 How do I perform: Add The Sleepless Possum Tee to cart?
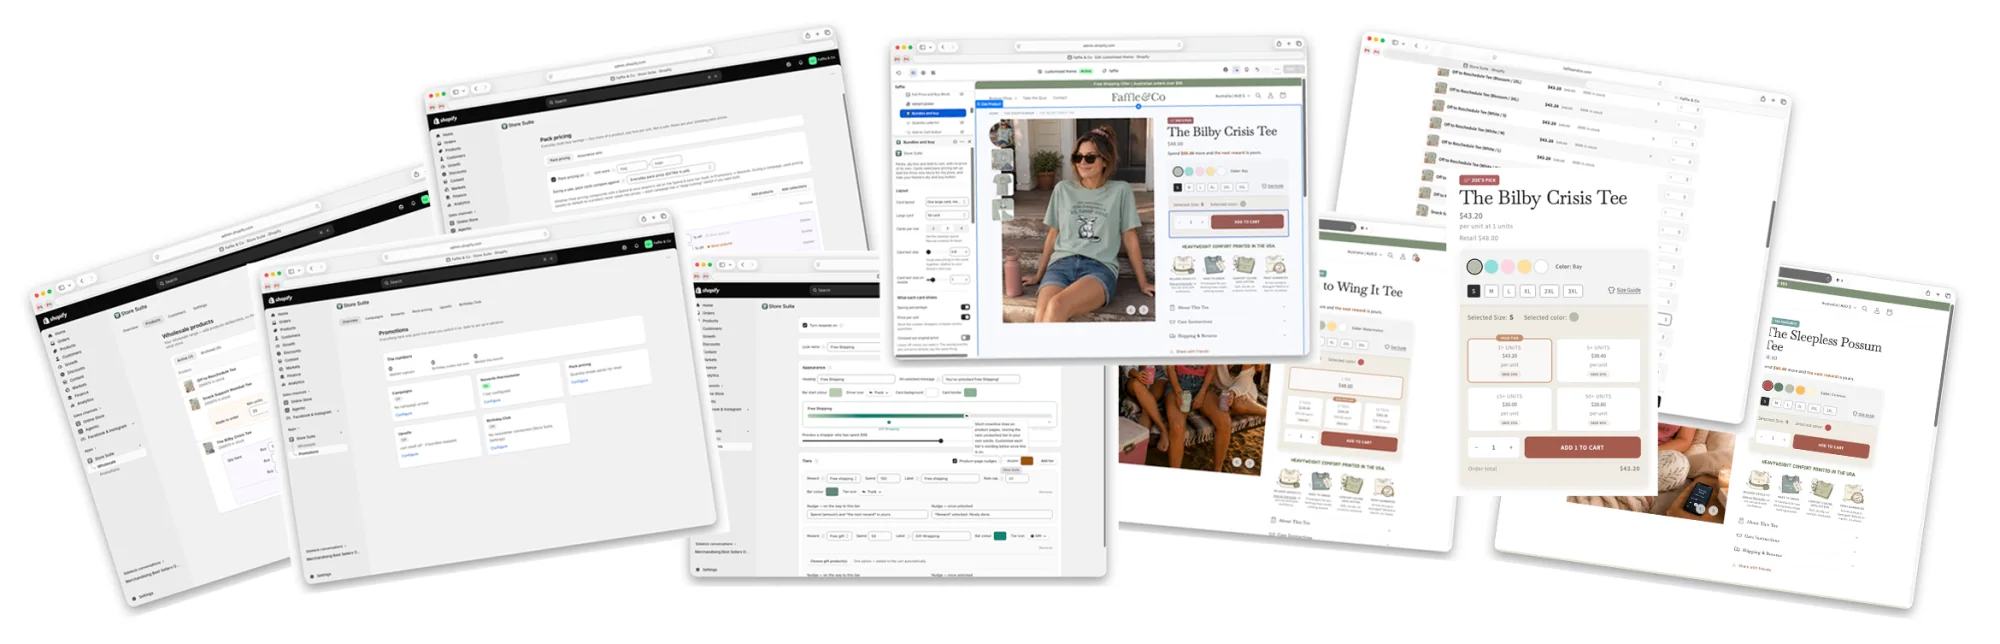pos(1830,446)
